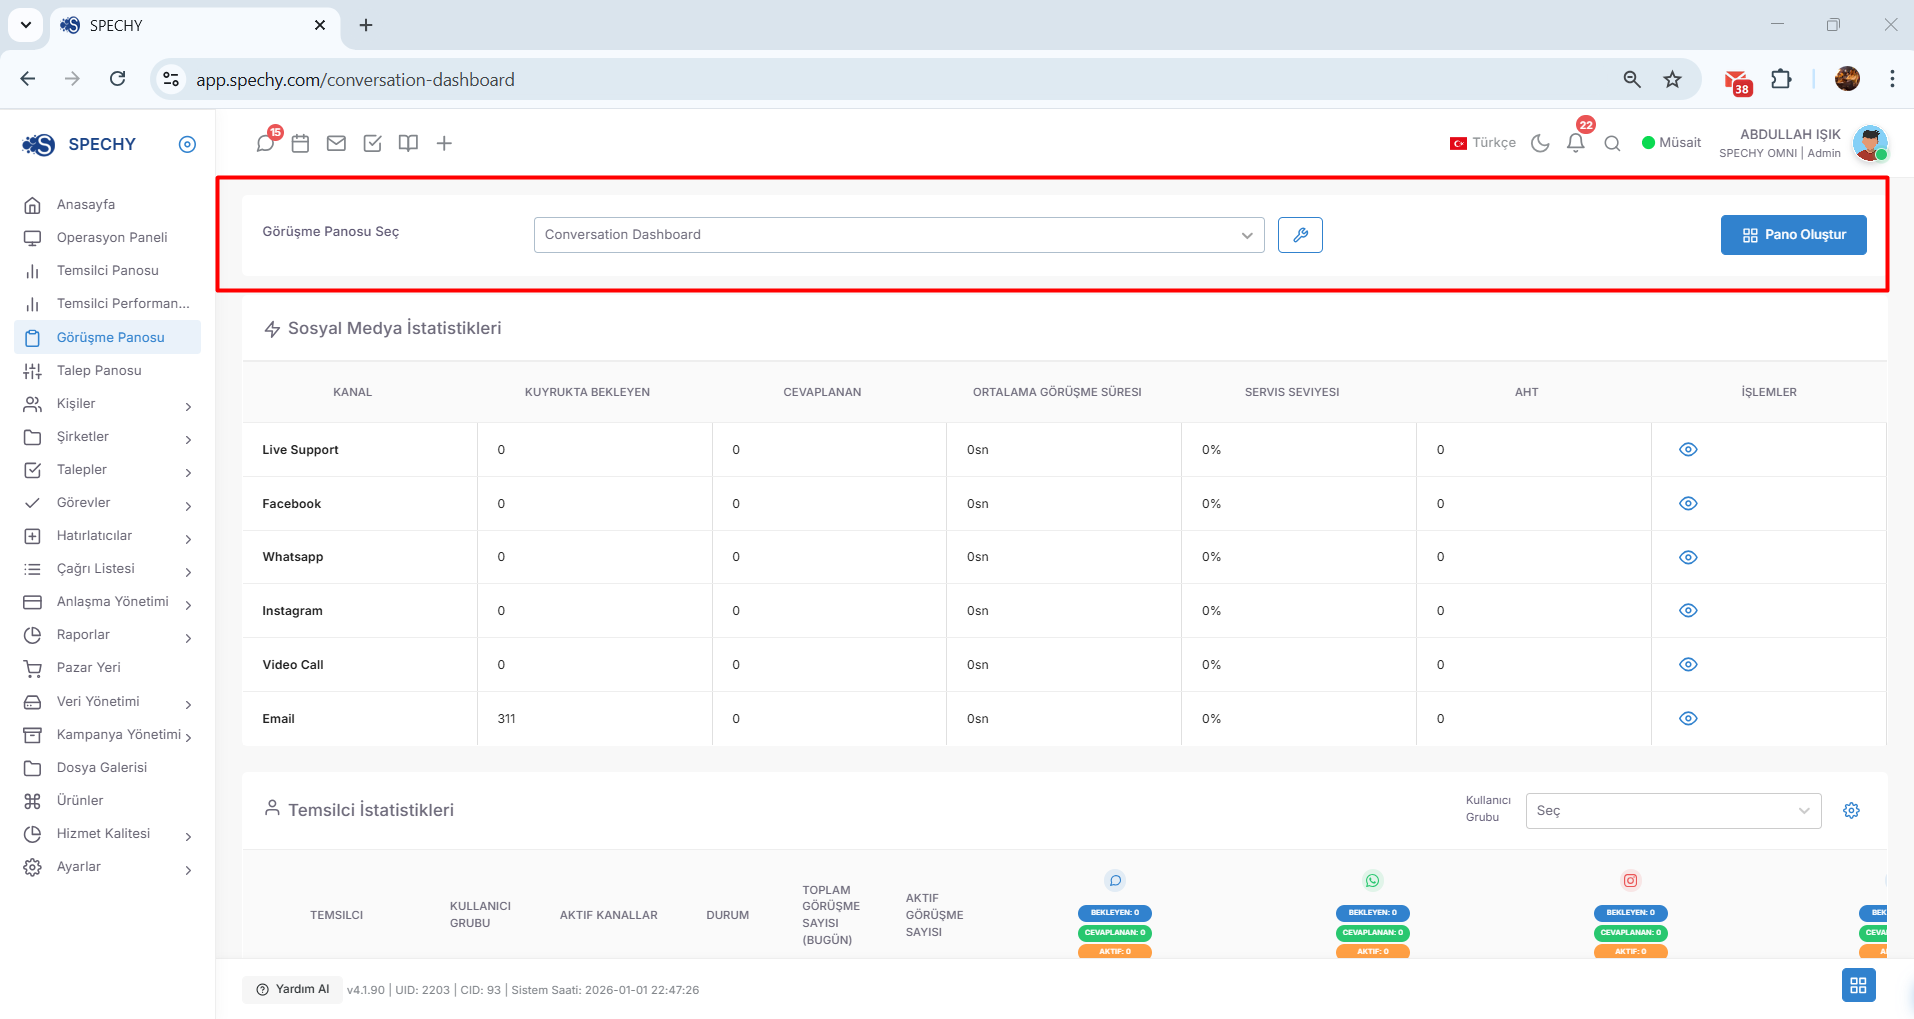This screenshot has height=1019, width=1914.
Task: Open Talep Panosu in sidebar
Action: coord(107,370)
